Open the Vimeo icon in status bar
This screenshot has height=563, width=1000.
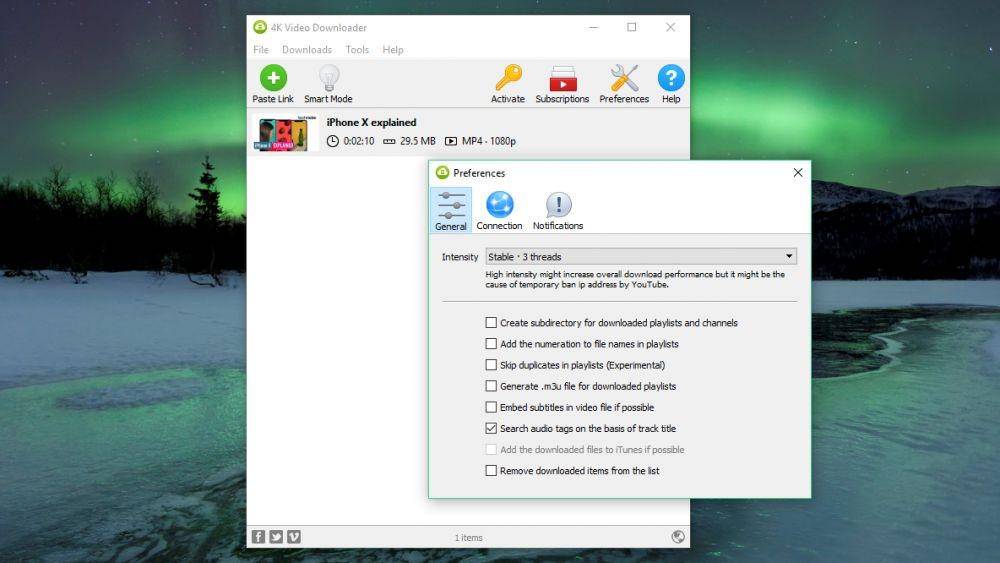point(294,537)
